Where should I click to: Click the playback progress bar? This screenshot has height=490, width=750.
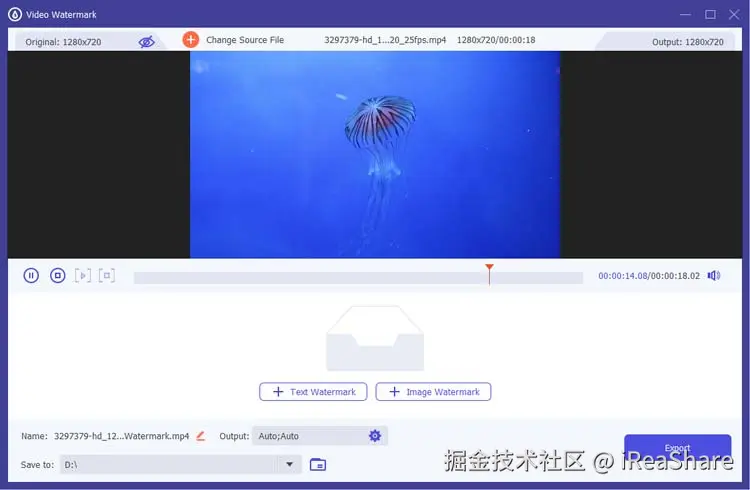pos(358,278)
